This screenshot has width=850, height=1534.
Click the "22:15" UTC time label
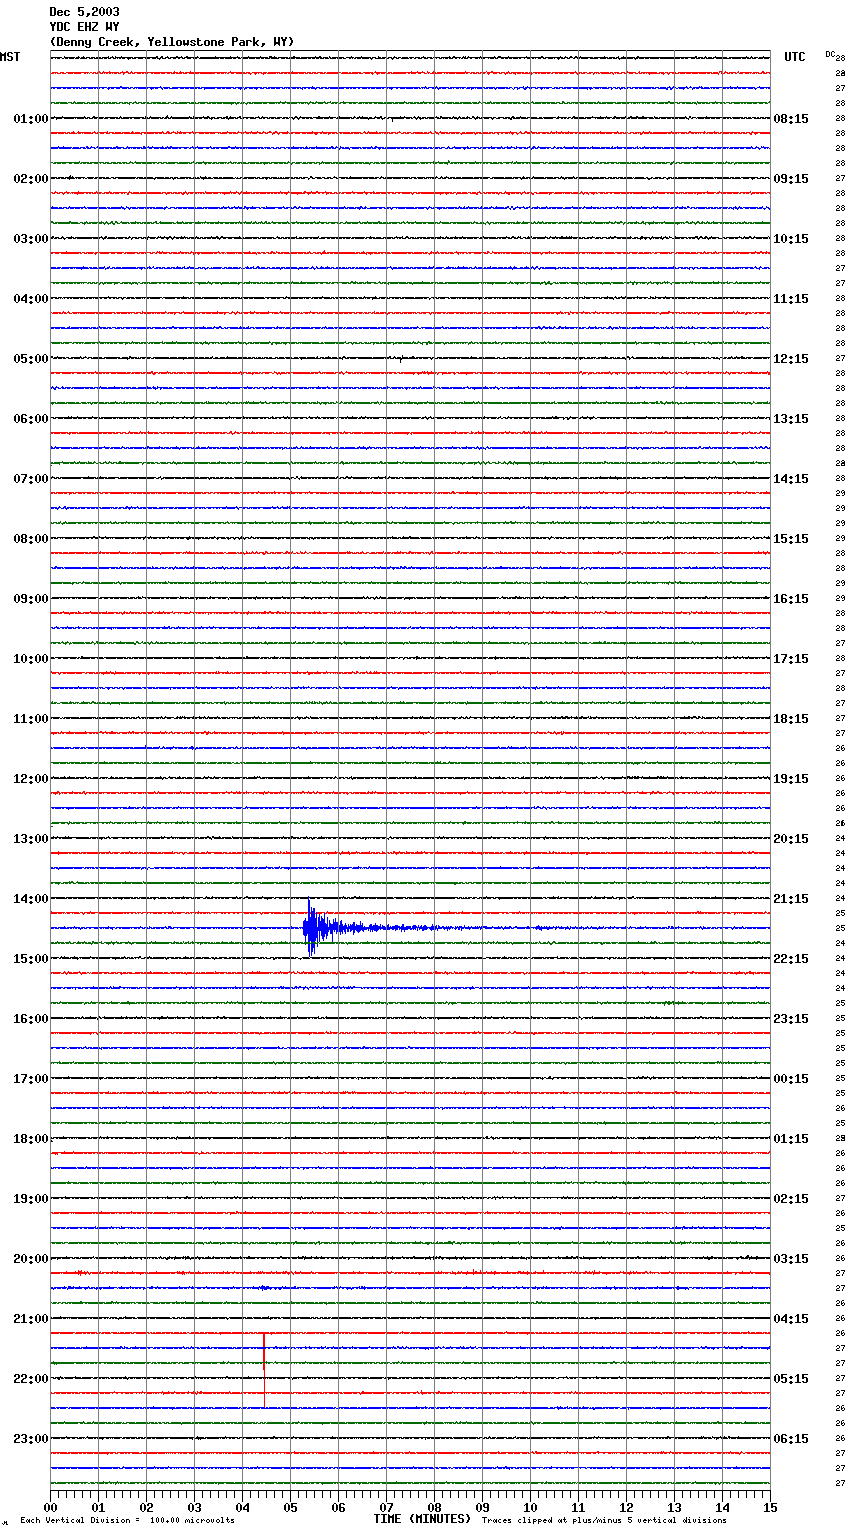[x=791, y=959]
